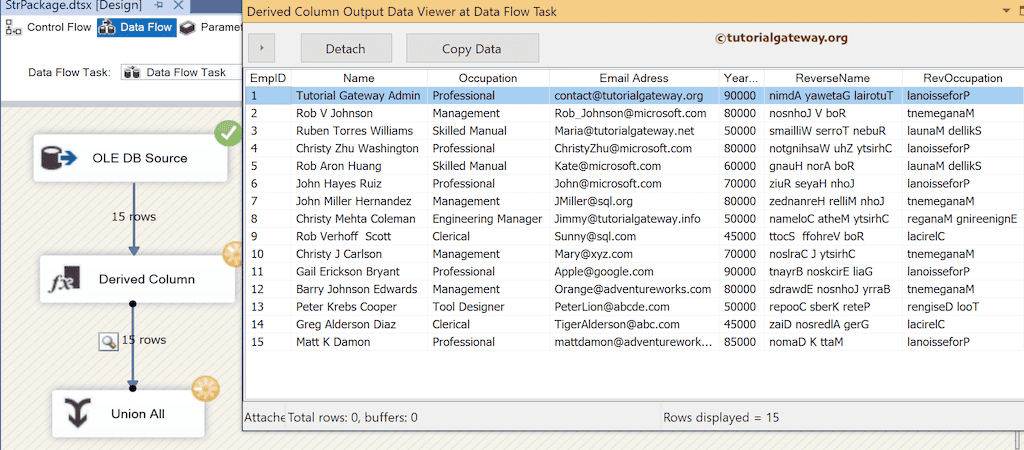Image resolution: width=1024 pixels, height=450 pixels.
Task: Click the Peter Krebs Cooper cell
Action: tap(359, 307)
